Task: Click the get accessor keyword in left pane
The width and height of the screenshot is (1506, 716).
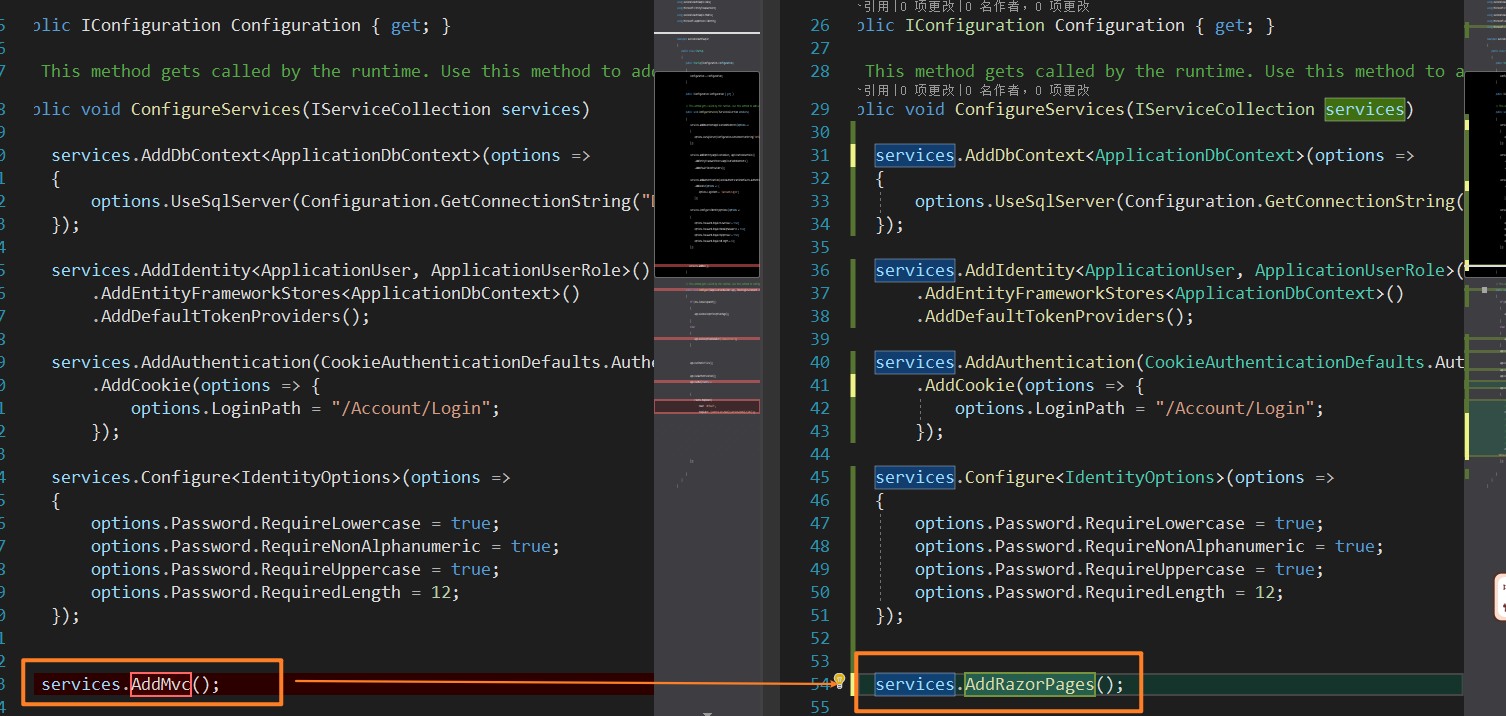Action: pos(406,25)
